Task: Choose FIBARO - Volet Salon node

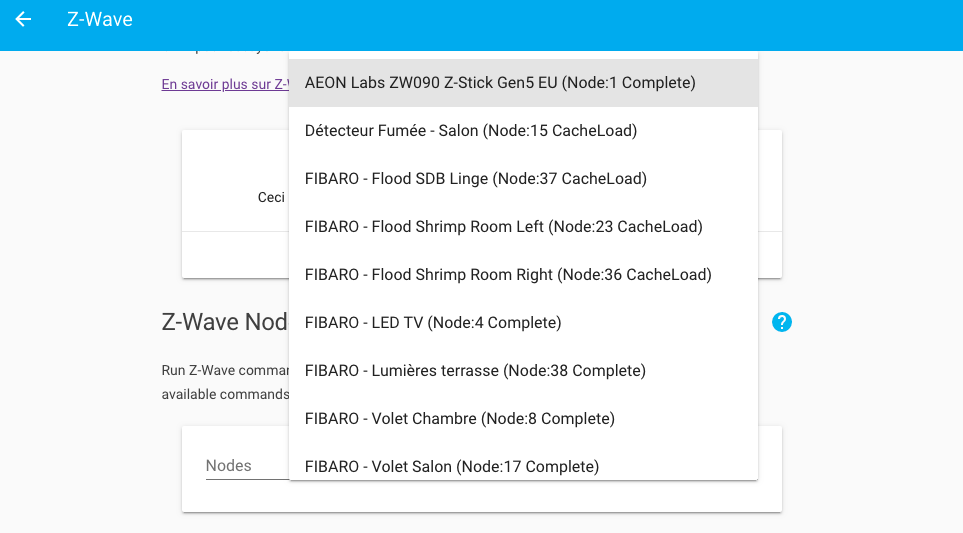Action: 452,466
